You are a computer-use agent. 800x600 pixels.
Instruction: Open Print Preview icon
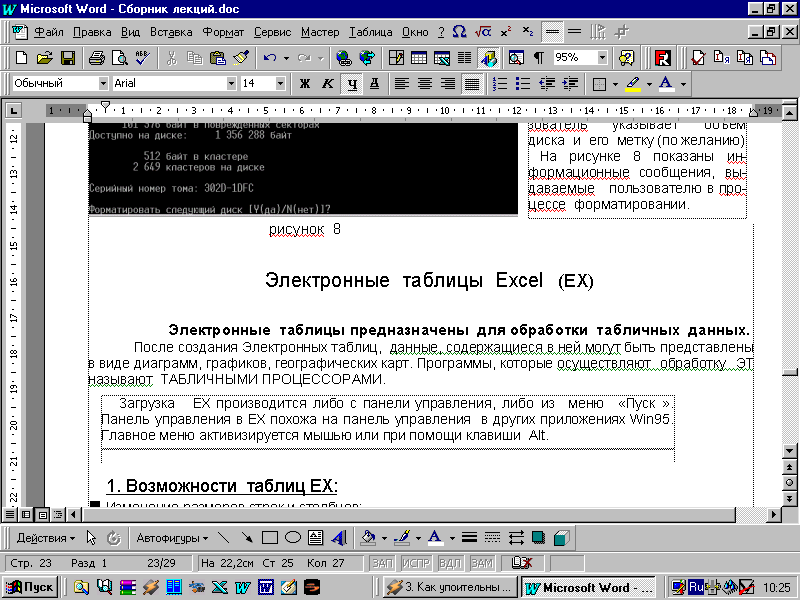coord(119,58)
